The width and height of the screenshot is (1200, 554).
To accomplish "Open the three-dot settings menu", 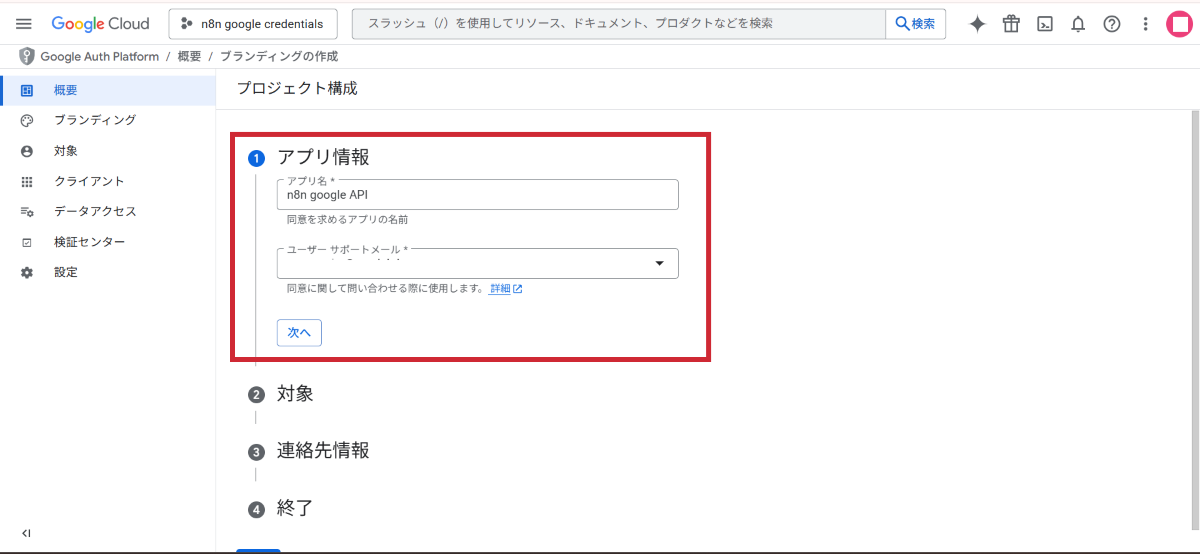I will (x=1145, y=24).
